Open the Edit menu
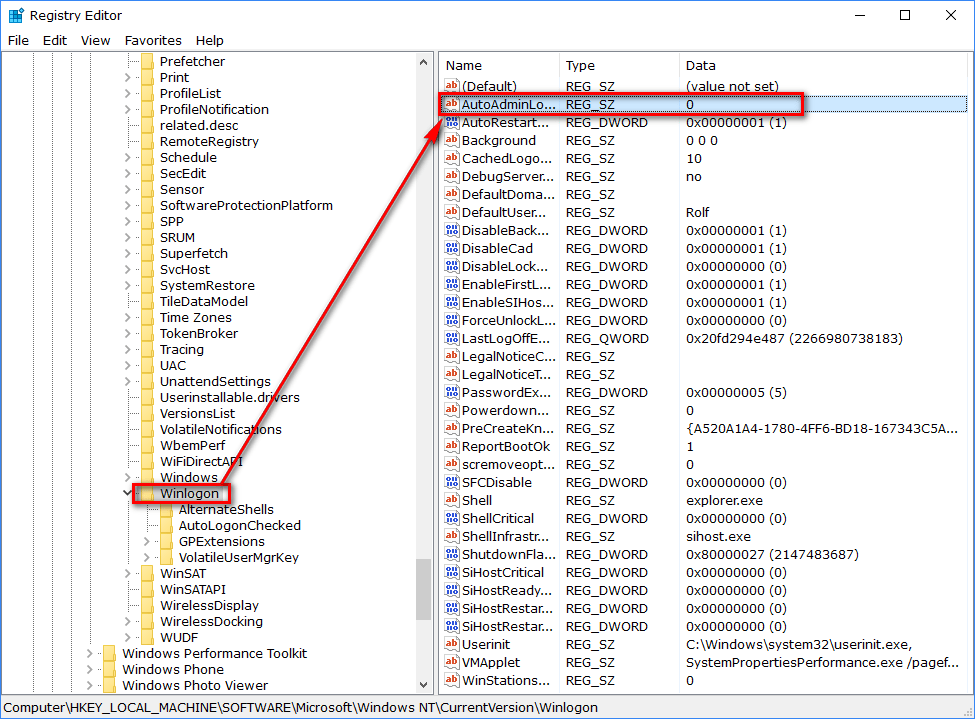Viewport: 975px width, 719px height. point(55,40)
